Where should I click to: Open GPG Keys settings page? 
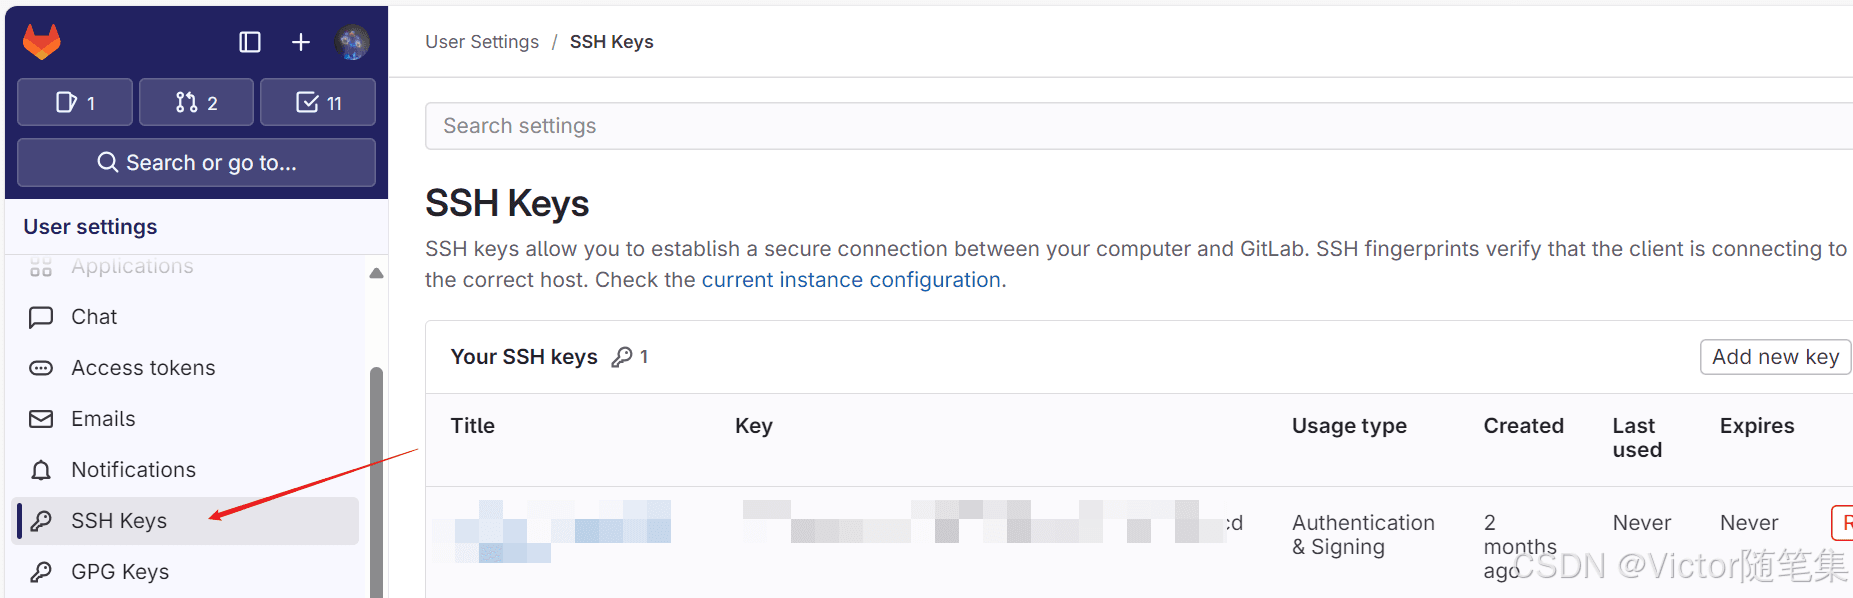(120, 572)
